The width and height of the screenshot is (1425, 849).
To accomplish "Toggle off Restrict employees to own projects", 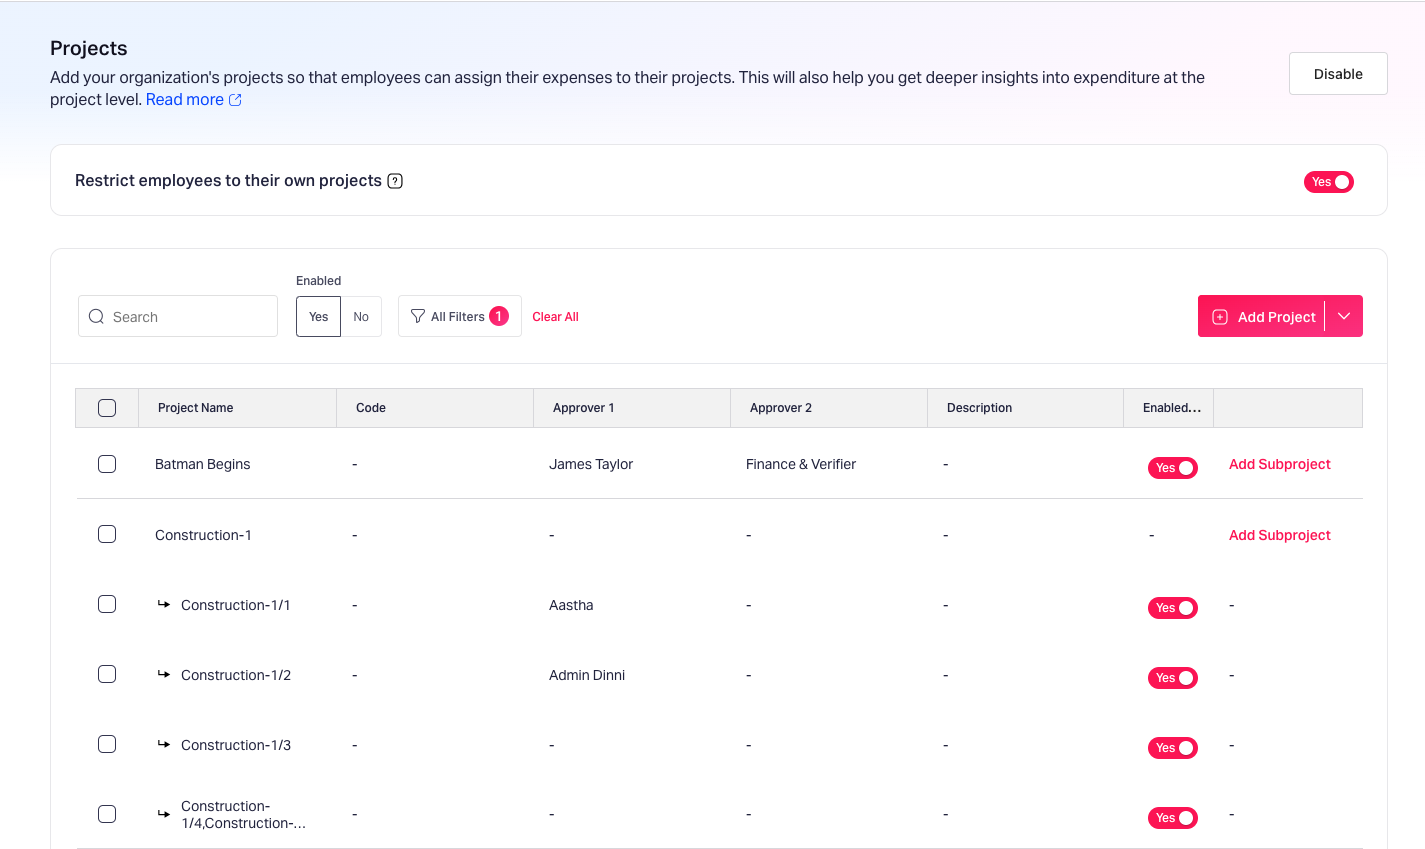I will (1328, 182).
